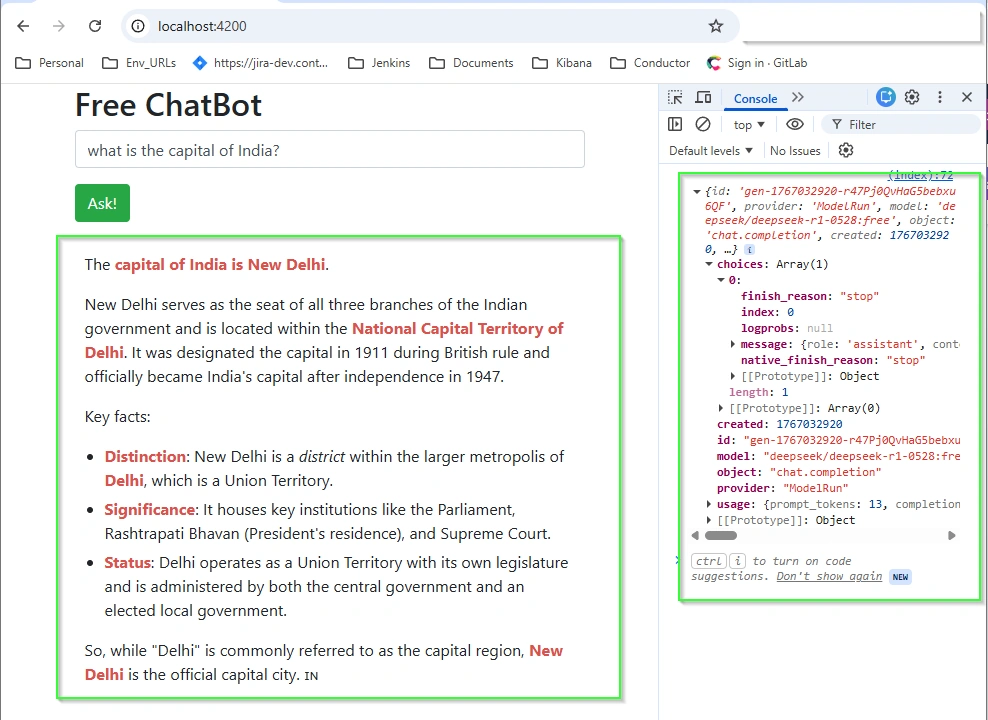Select the Console tab in DevTools
Viewport: 988px width, 720px height.
pyautogui.click(x=755, y=98)
